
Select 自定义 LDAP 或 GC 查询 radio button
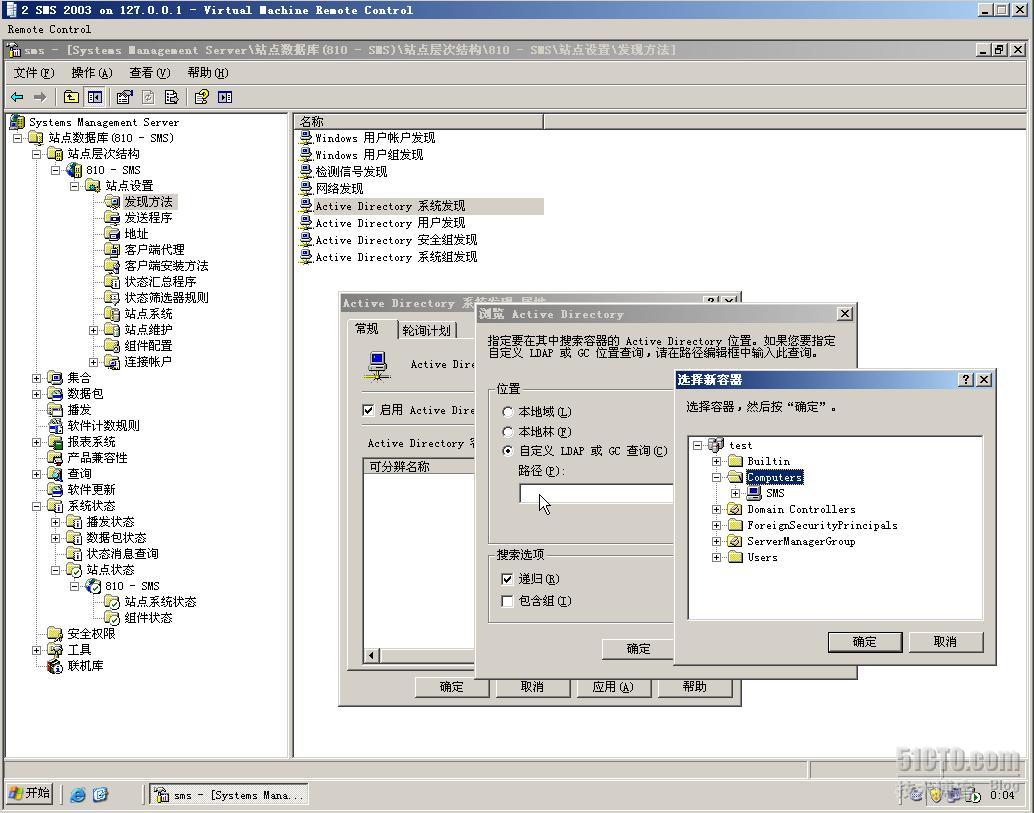pyautogui.click(x=508, y=451)
